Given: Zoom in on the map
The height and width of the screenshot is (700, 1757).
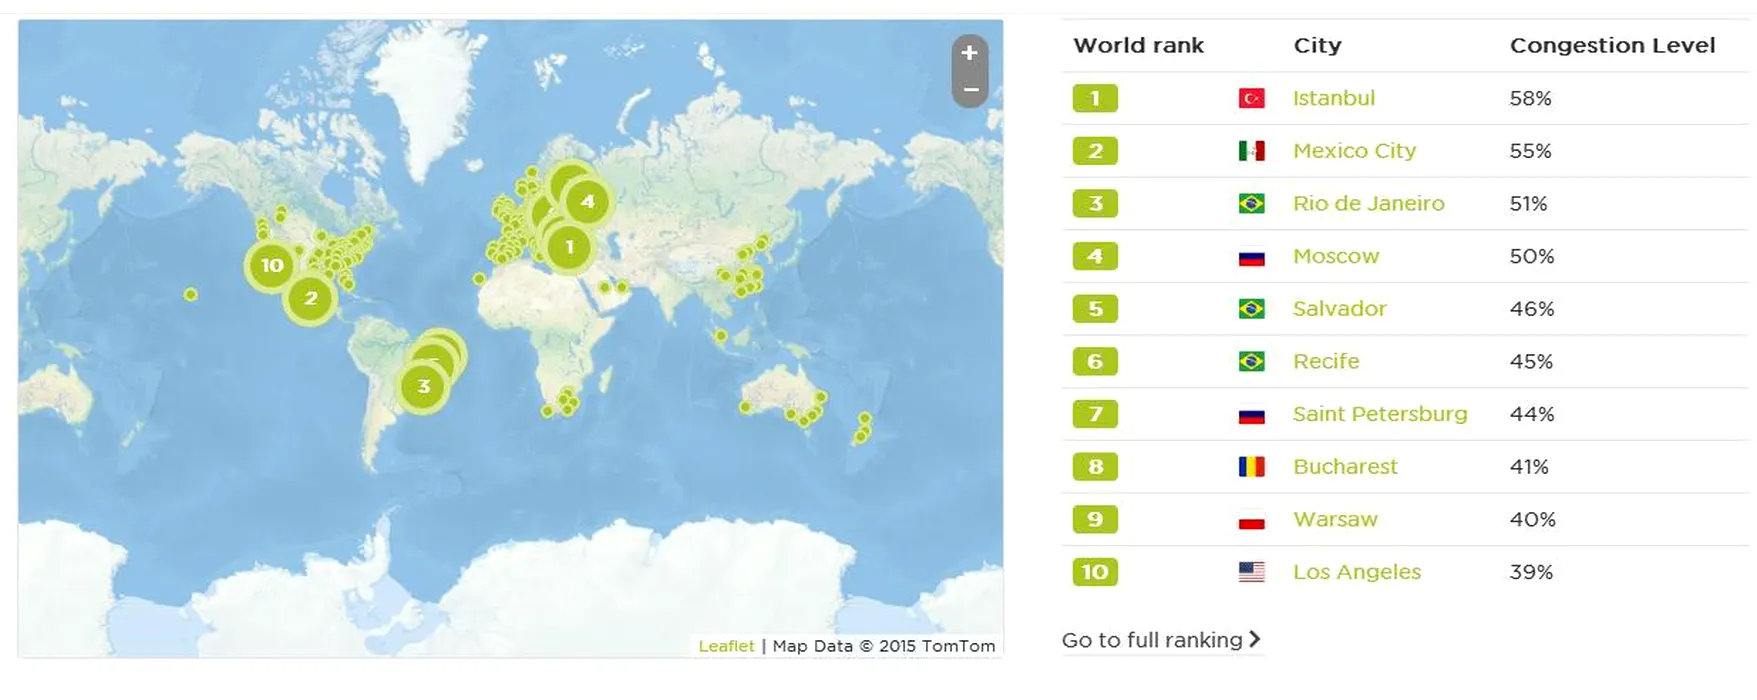Looking at the screenshot, I should click(x=969, y=54).
